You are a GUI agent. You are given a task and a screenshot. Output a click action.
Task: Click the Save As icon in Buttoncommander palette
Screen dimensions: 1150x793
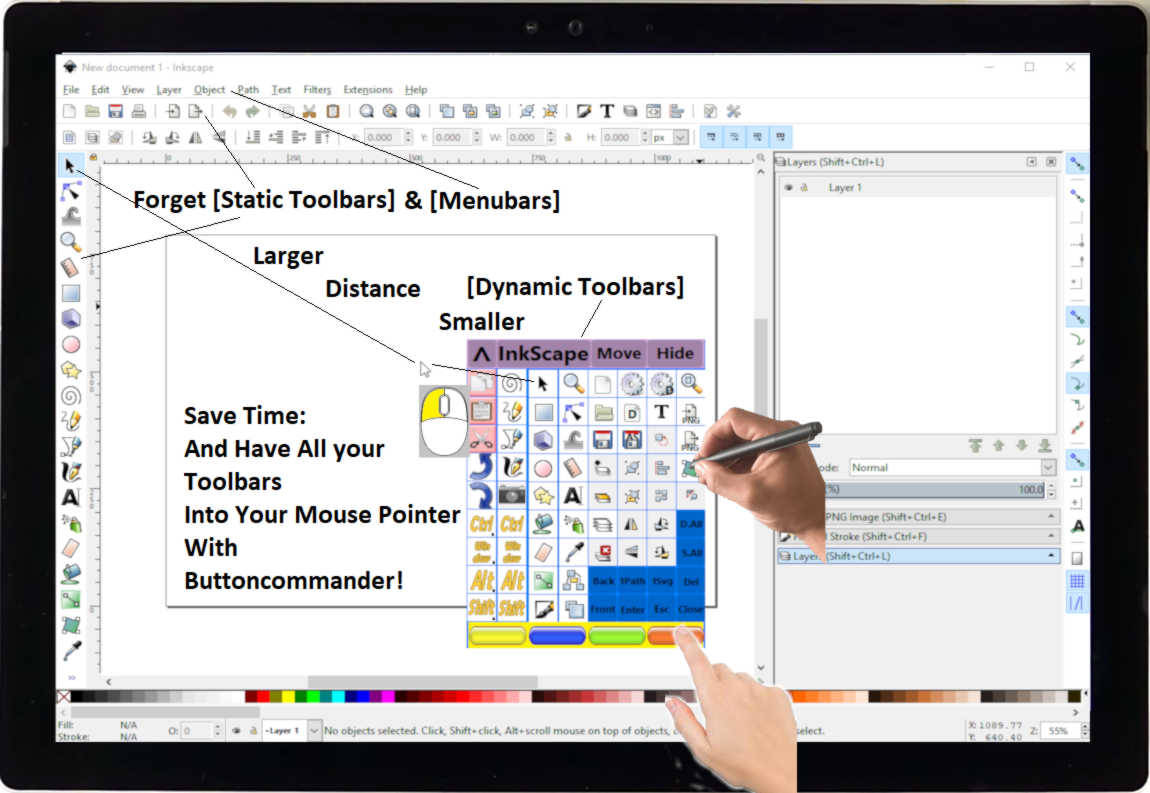point(632,439)
